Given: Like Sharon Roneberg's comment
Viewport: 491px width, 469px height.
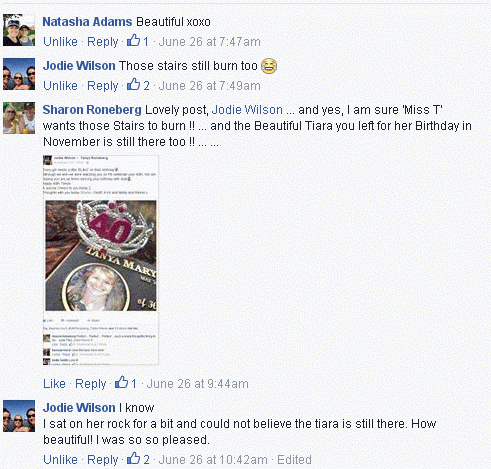Looking at the screenshot, I should click(x=54, y=384).
